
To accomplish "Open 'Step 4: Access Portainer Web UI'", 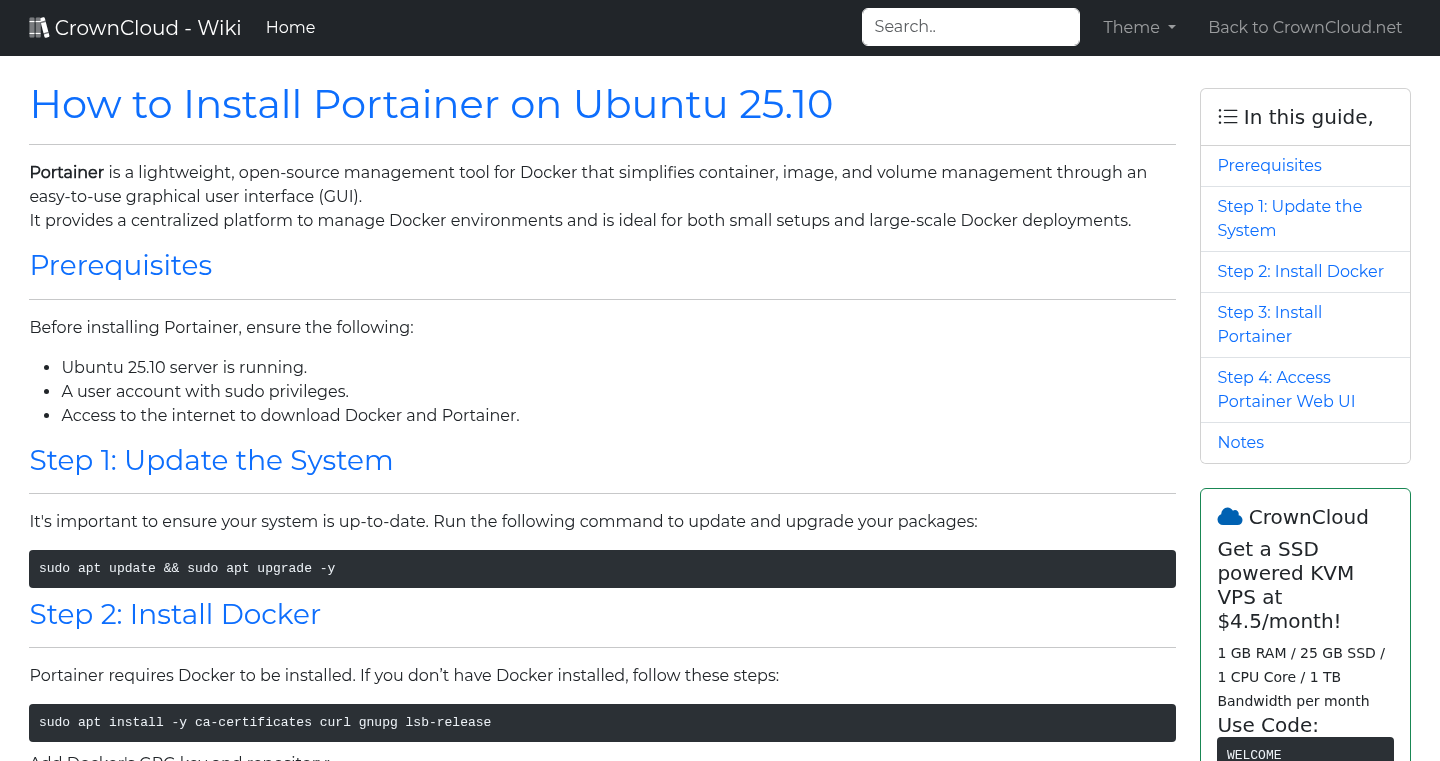I will 1286,389.
